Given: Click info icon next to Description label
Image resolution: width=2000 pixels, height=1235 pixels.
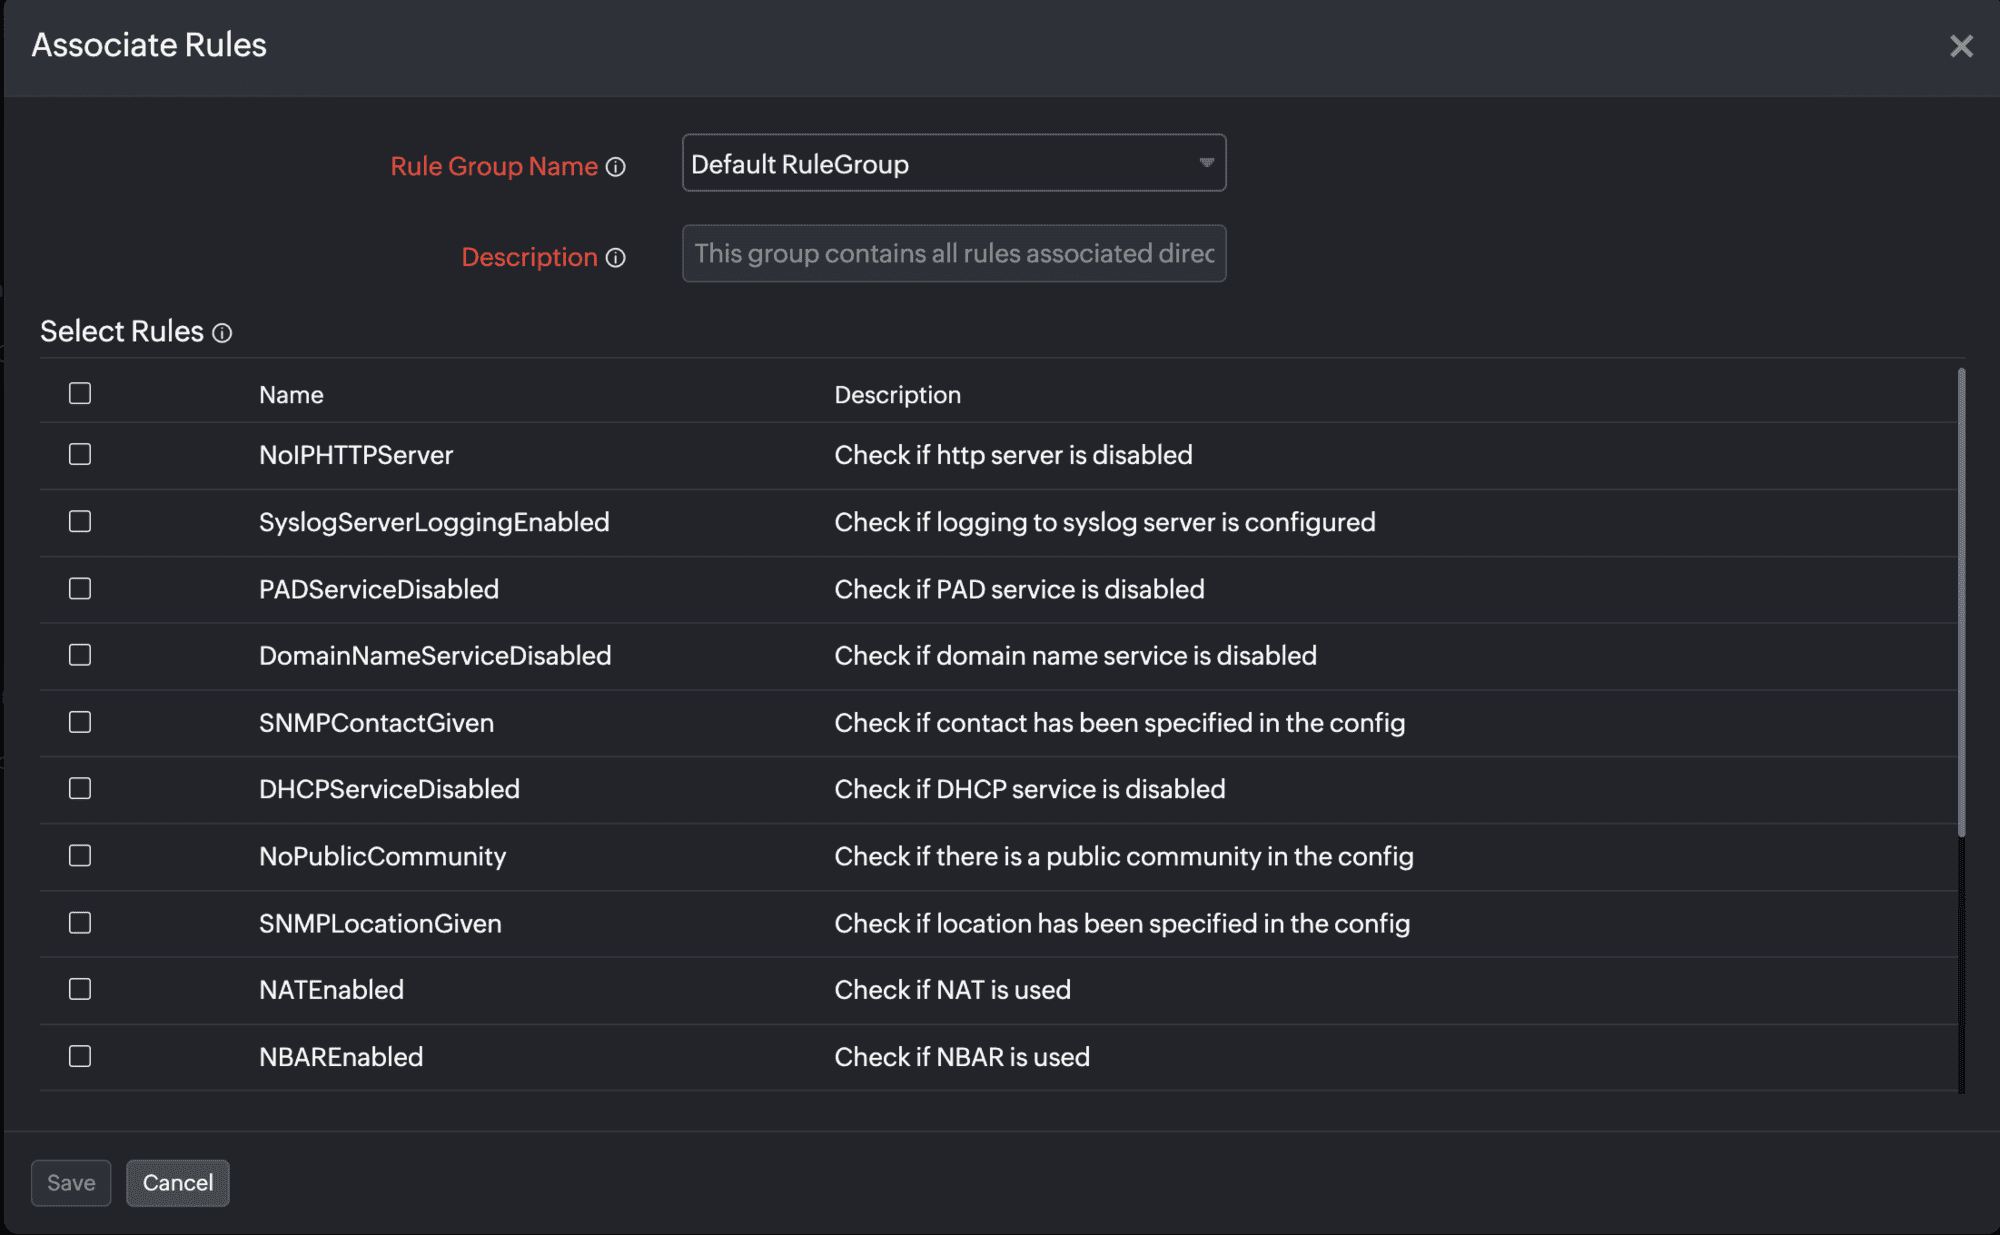Looking at the screenshot, I should [x=616, y=258].
